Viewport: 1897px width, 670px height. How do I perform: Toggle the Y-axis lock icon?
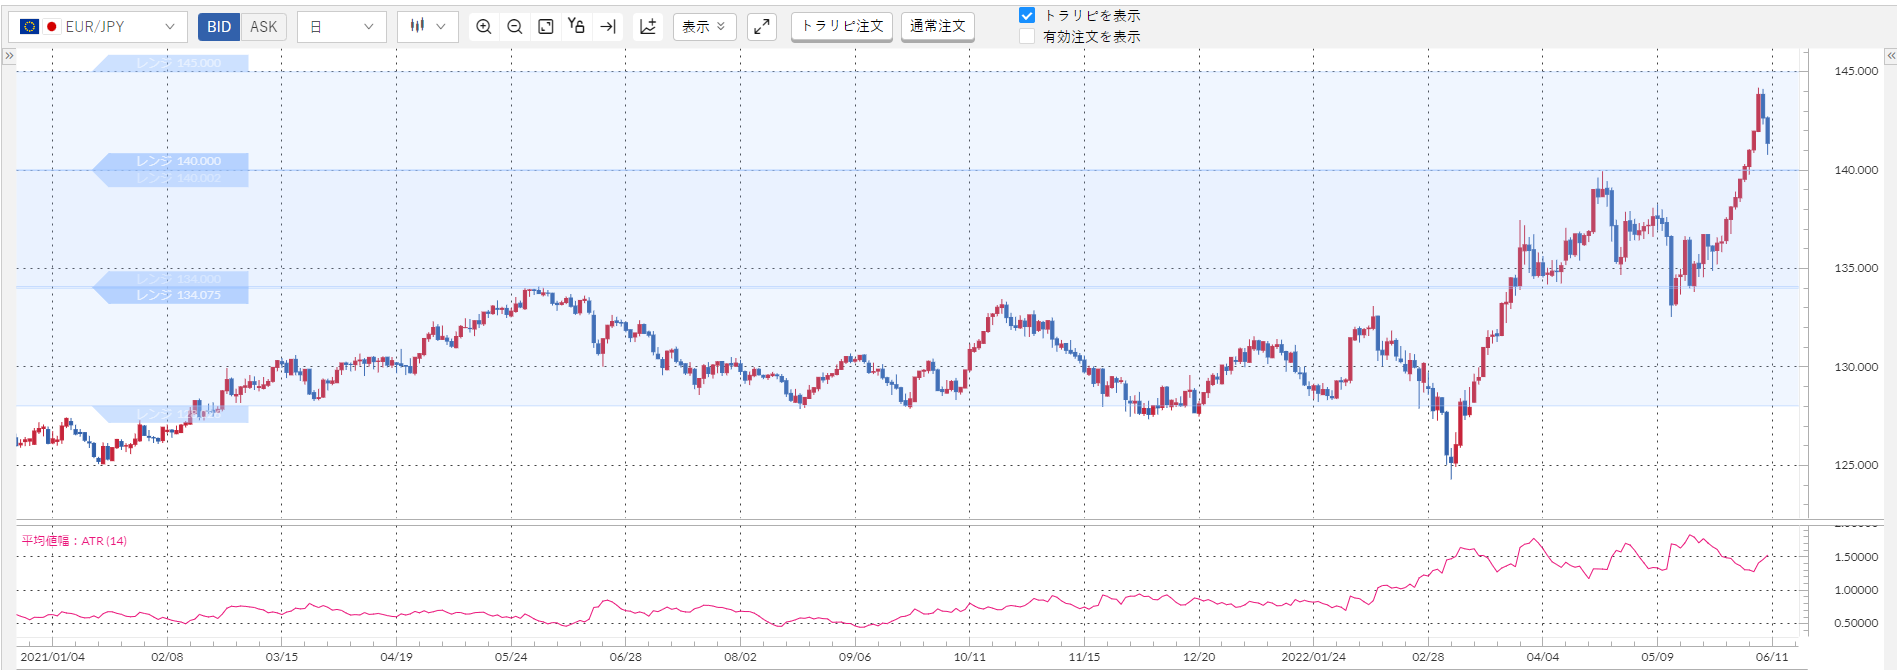coord(576,26)
